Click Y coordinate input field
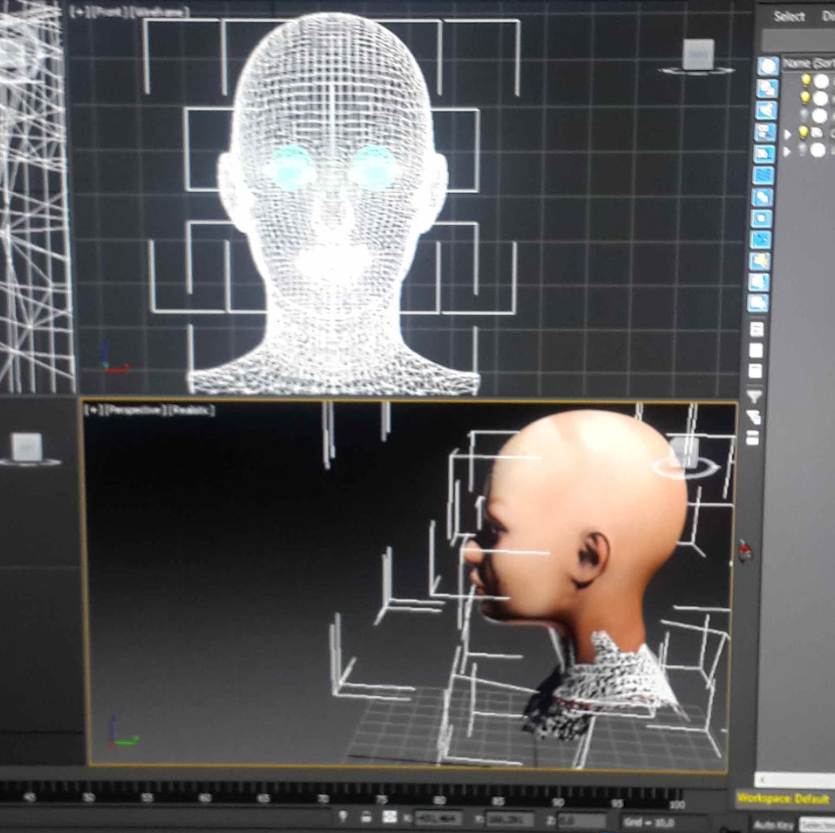Viewport: 835px width, 833px height. tap(510, 819)
